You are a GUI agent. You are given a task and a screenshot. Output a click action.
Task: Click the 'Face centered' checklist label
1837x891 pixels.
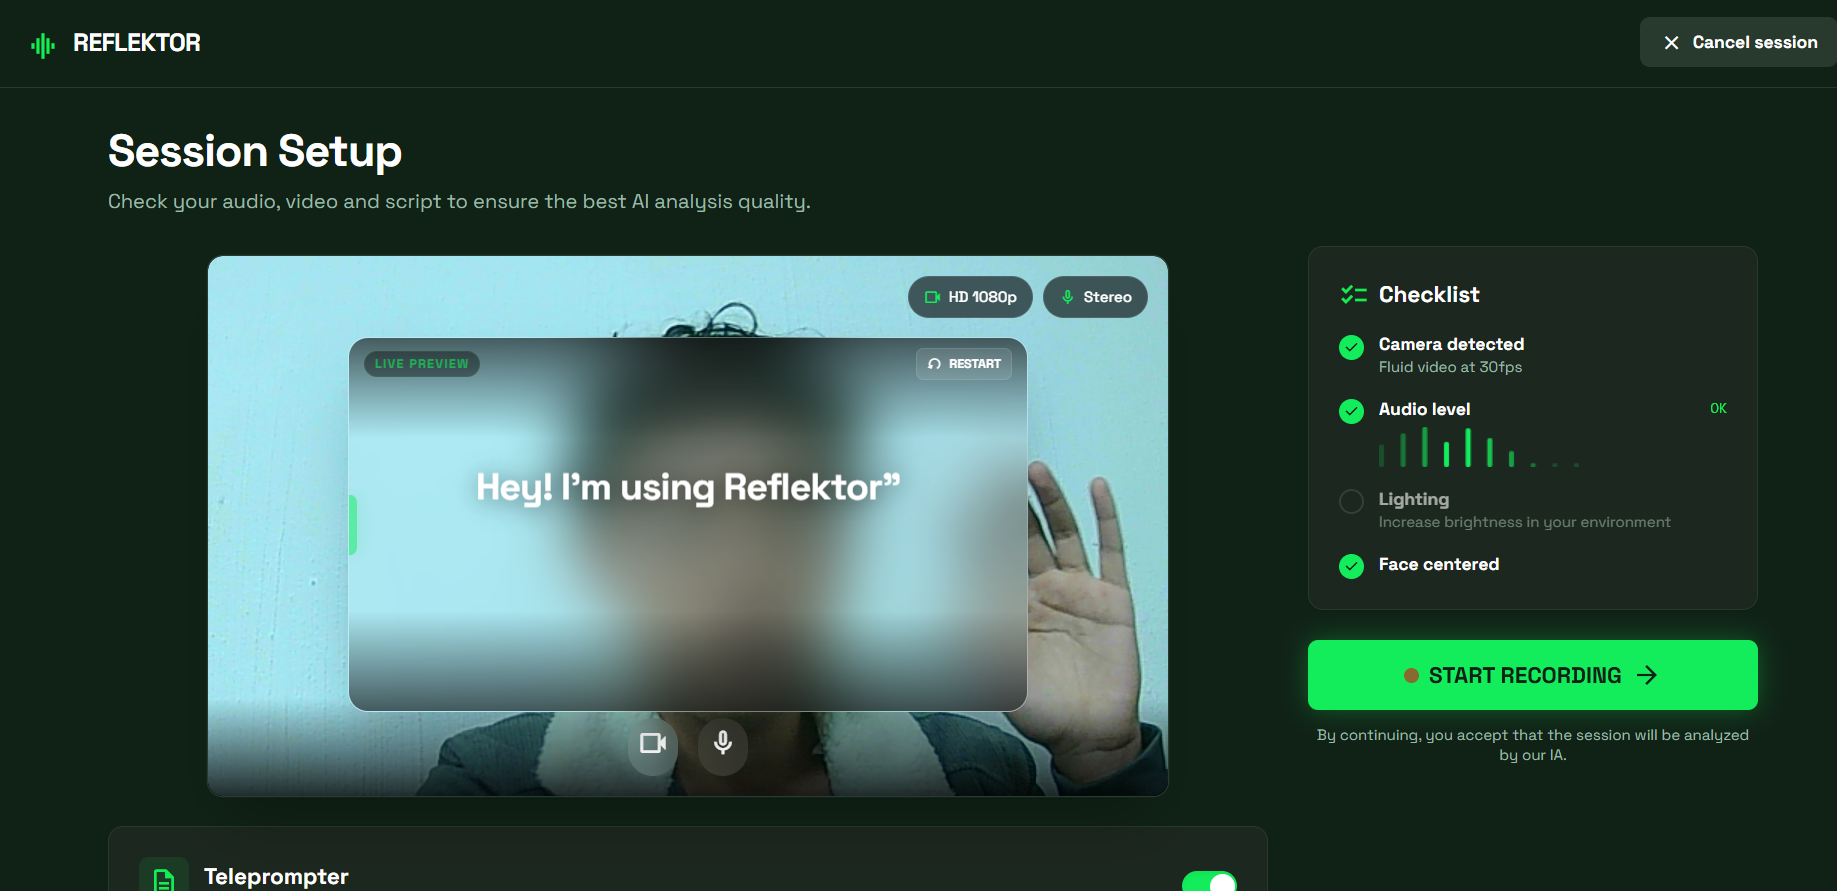1438,564
